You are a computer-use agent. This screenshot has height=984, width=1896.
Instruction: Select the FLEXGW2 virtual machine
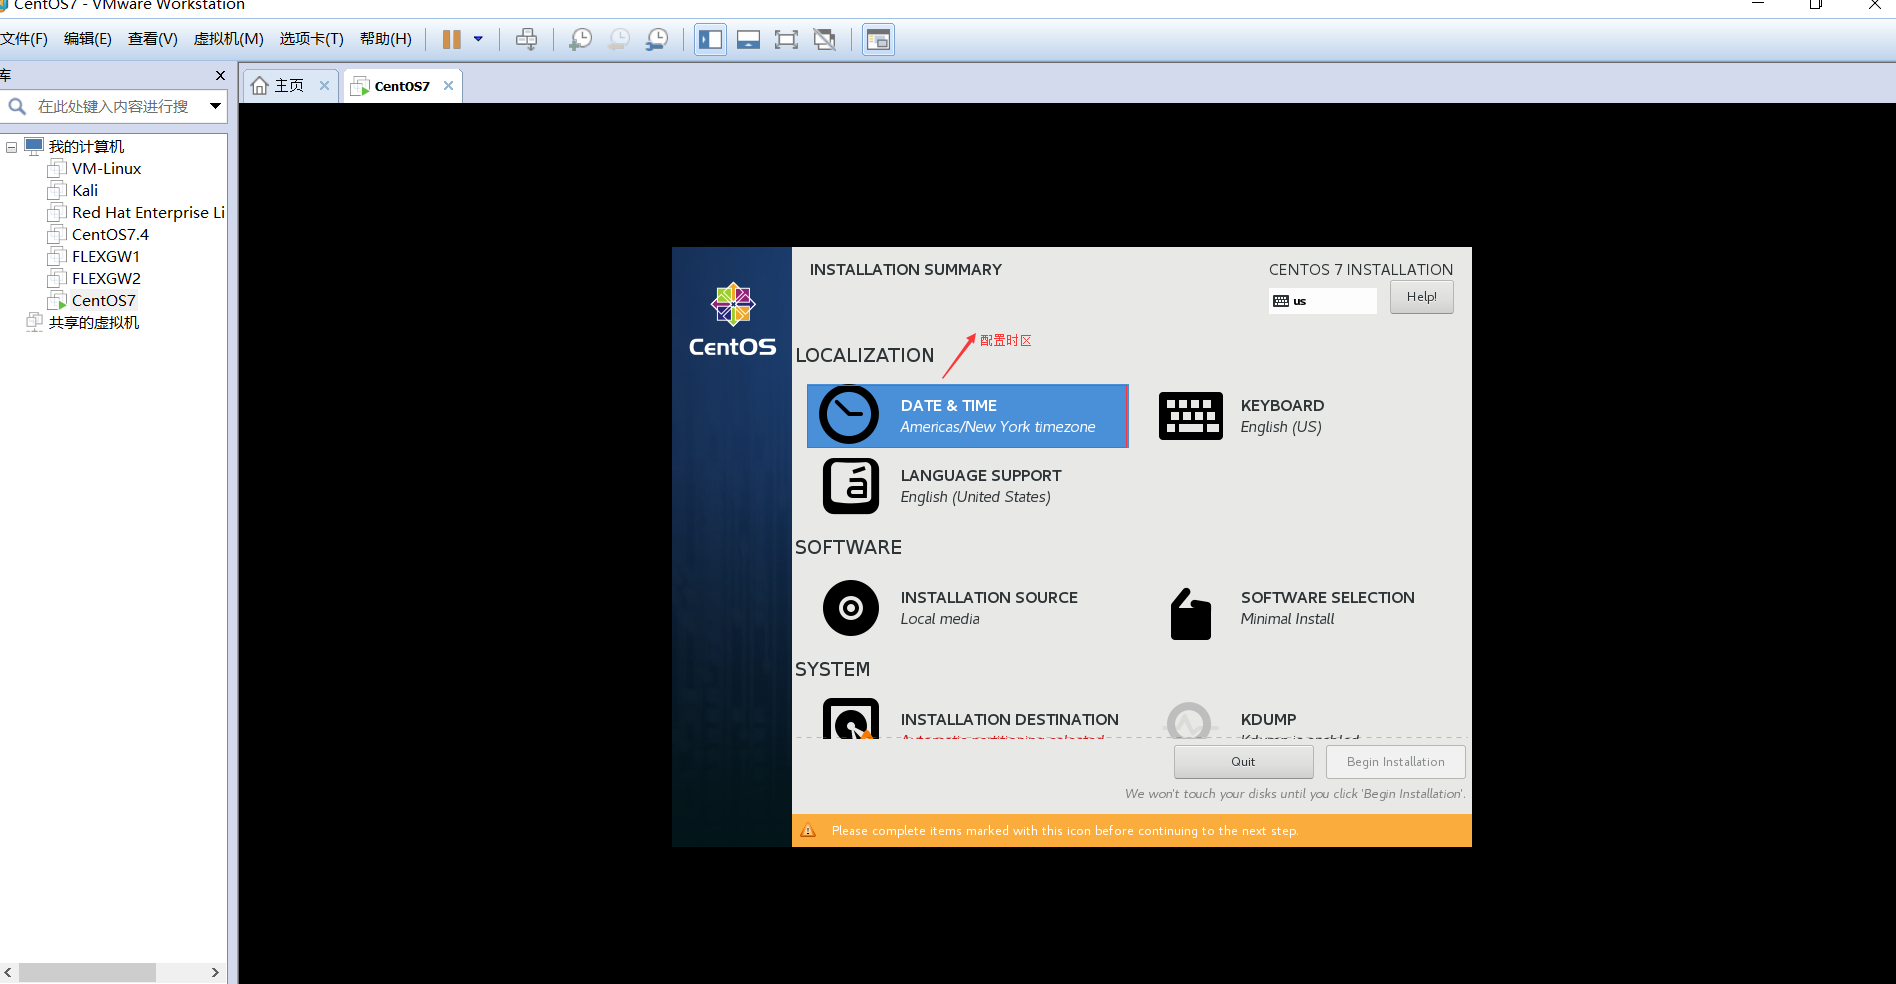coord(106,279)
